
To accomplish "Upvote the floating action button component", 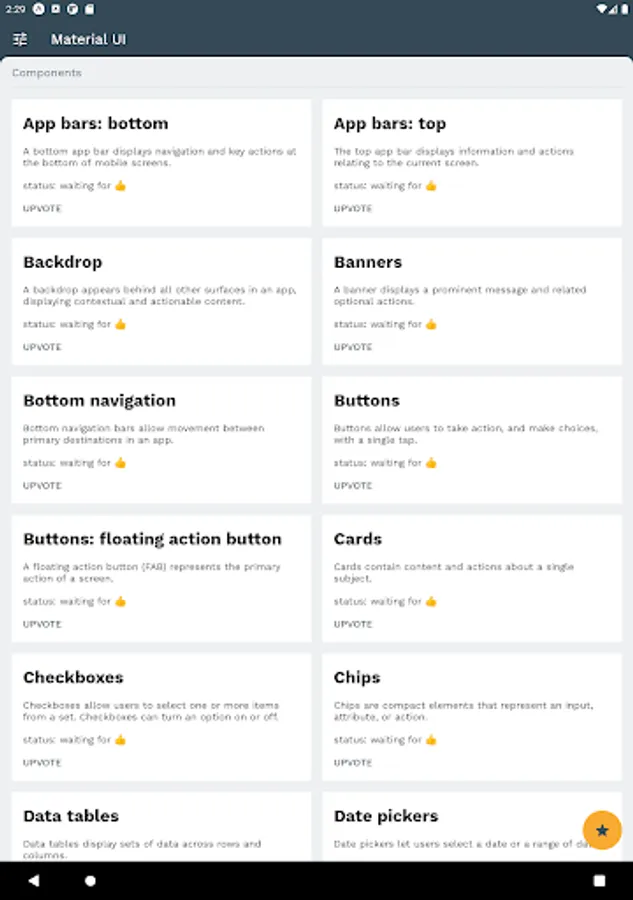I will coord(42,624).
